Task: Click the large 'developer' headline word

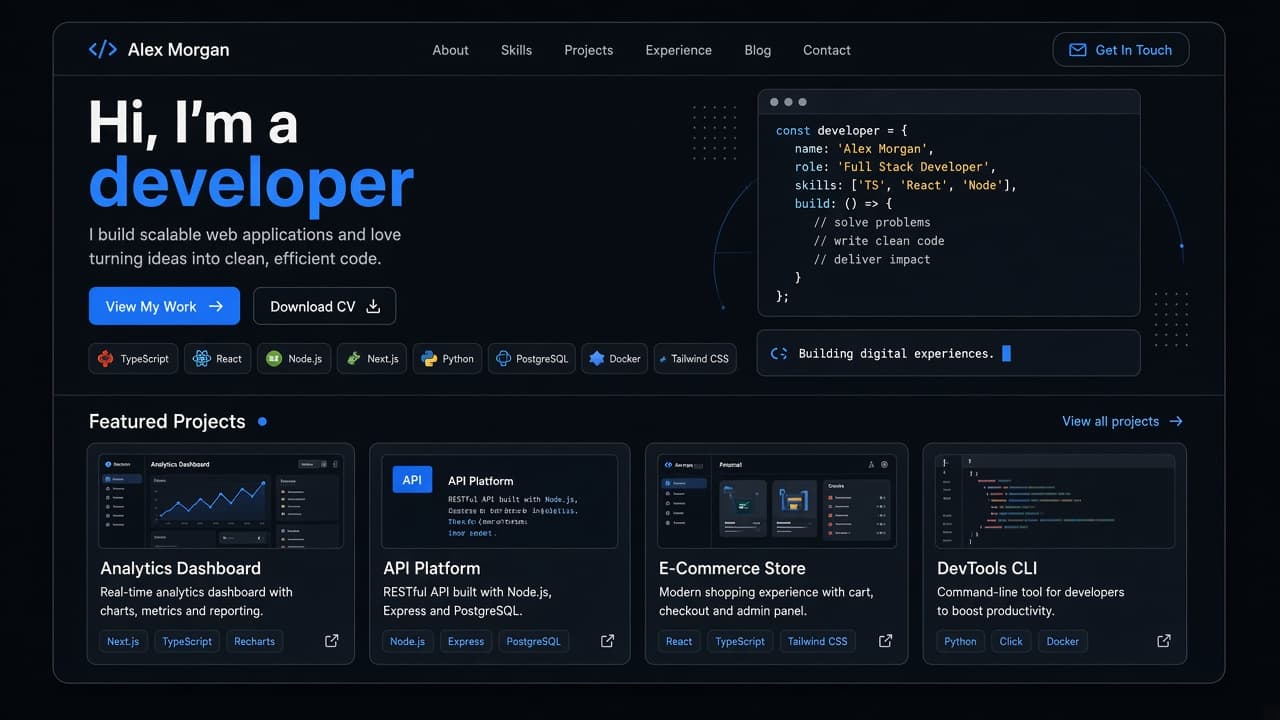Action: click(251, 183)
